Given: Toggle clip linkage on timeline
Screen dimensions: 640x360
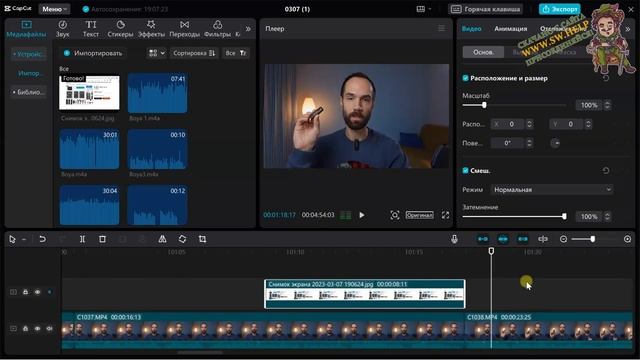Looking at the screenshot, I should click(523, 239).
